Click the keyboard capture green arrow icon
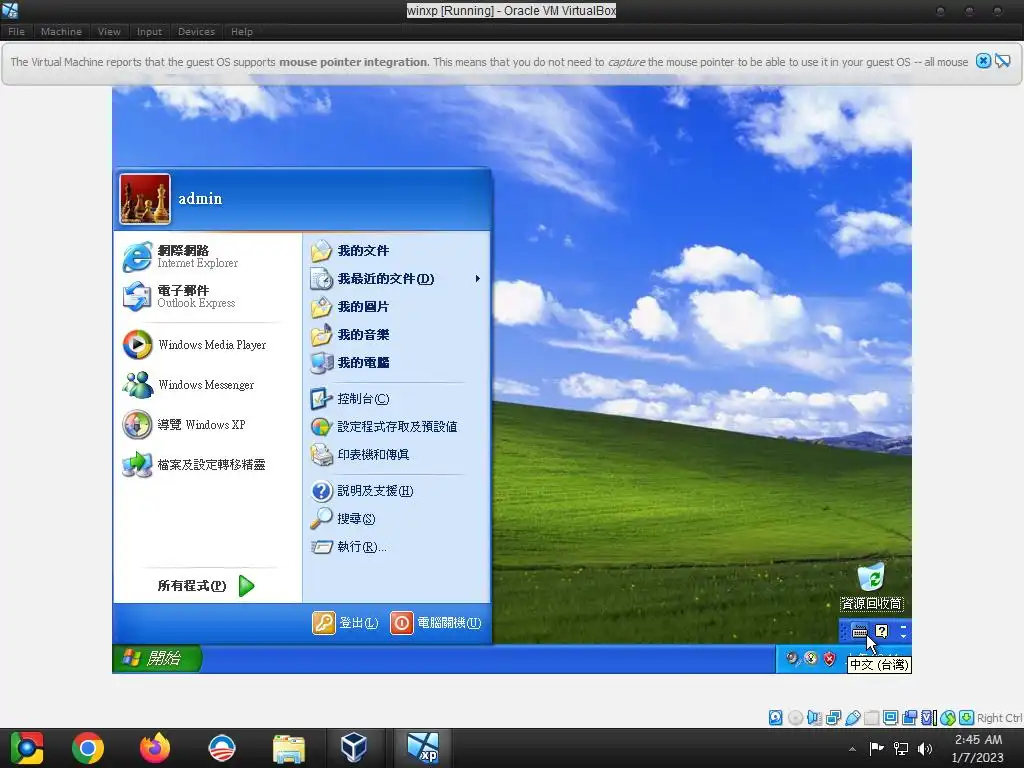 [967, 718]
